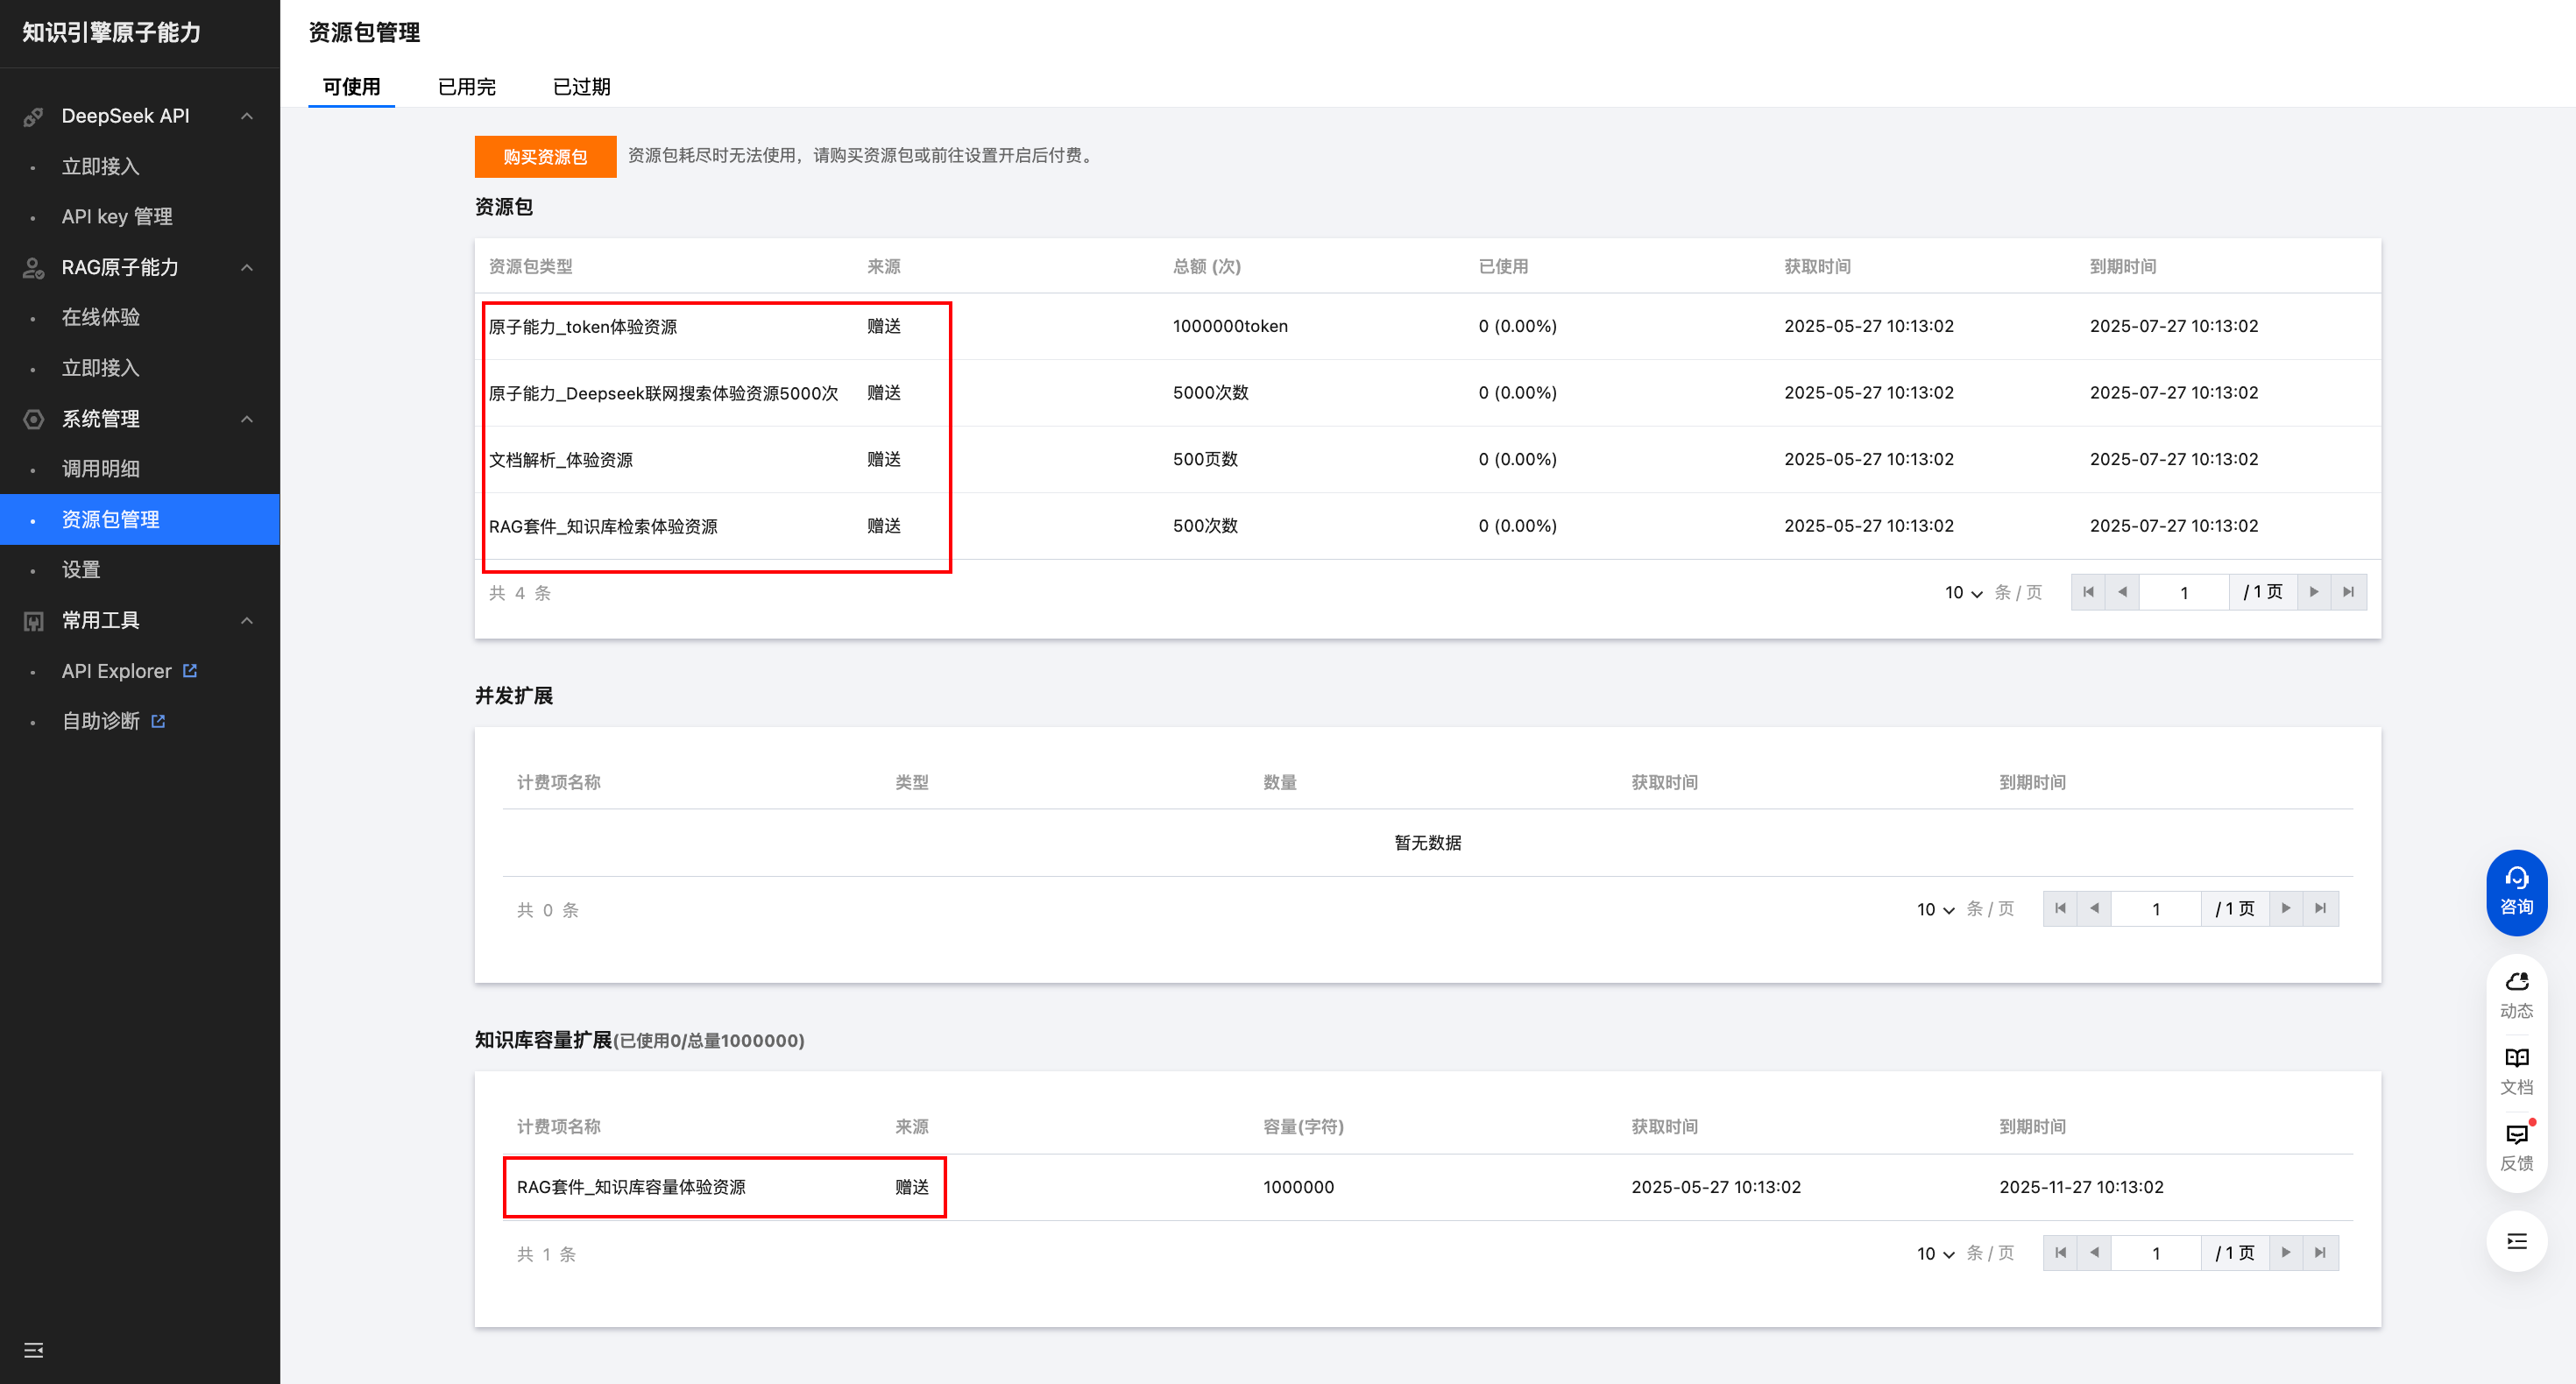Go to first page in 并发扩展 table pagination
The height and width of the screenshot is (1384, 2576).
2060,908
